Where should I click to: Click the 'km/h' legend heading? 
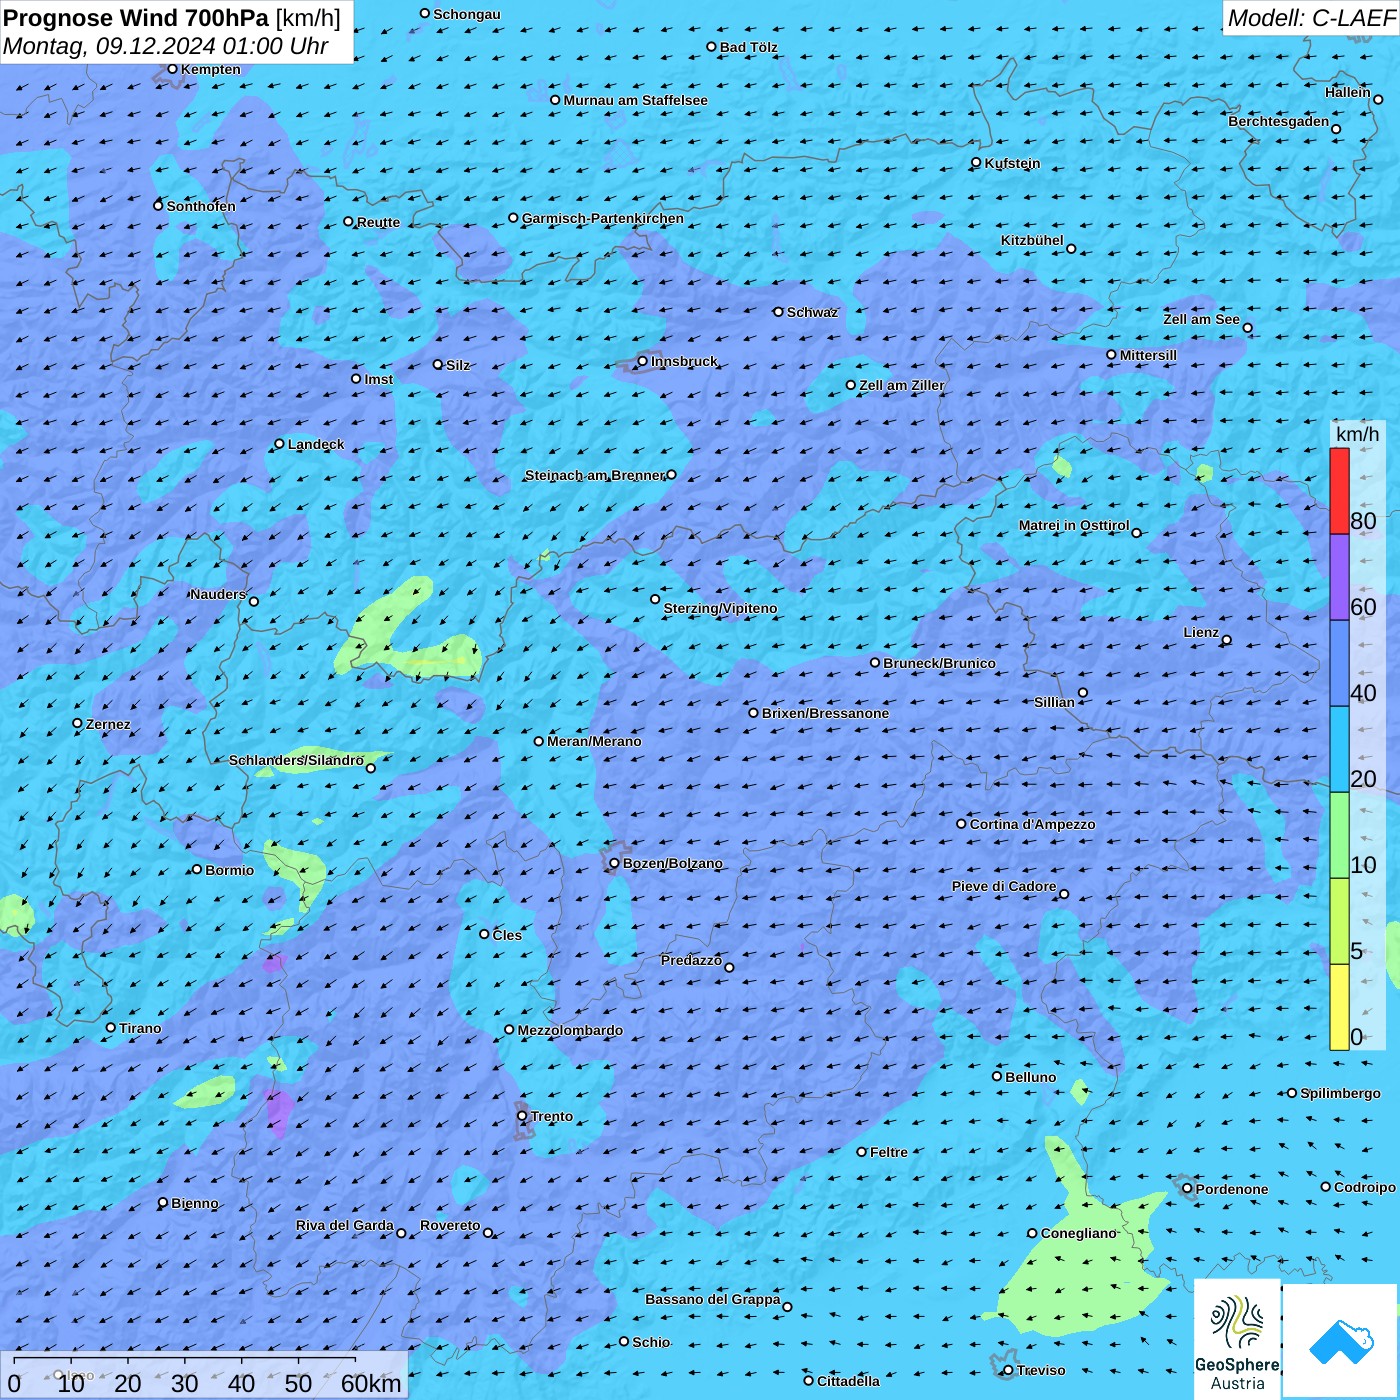coord(1357,434)
